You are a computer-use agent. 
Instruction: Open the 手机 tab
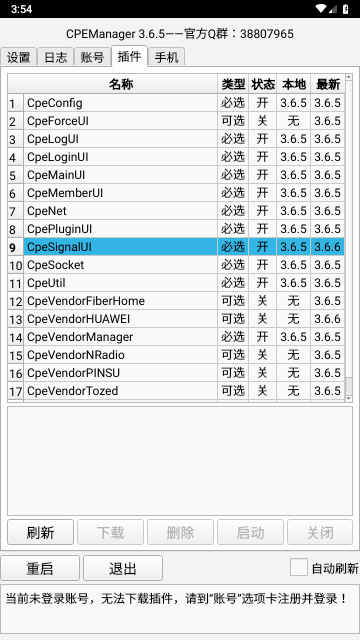[x=167, y=57]
